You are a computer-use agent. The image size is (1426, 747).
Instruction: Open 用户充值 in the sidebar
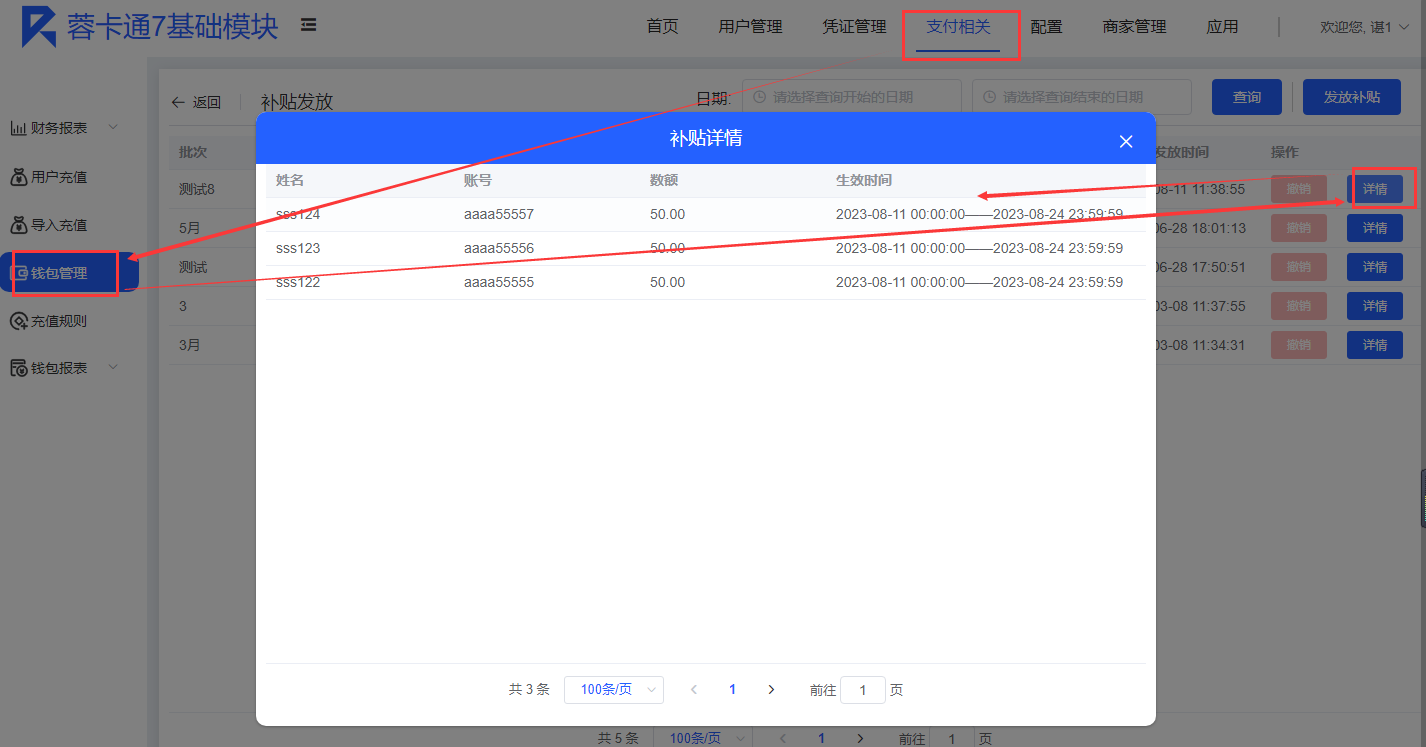click(59, 177)
